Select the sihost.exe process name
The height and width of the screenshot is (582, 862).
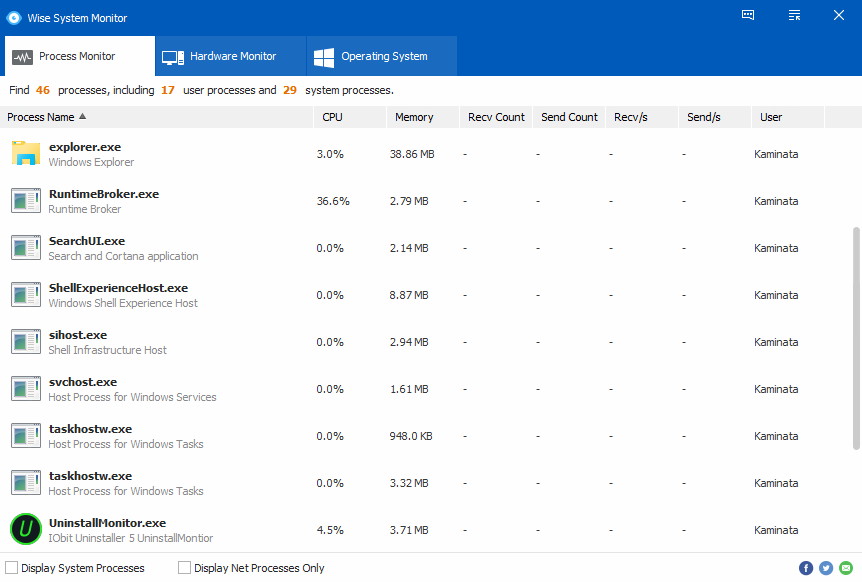78,335
